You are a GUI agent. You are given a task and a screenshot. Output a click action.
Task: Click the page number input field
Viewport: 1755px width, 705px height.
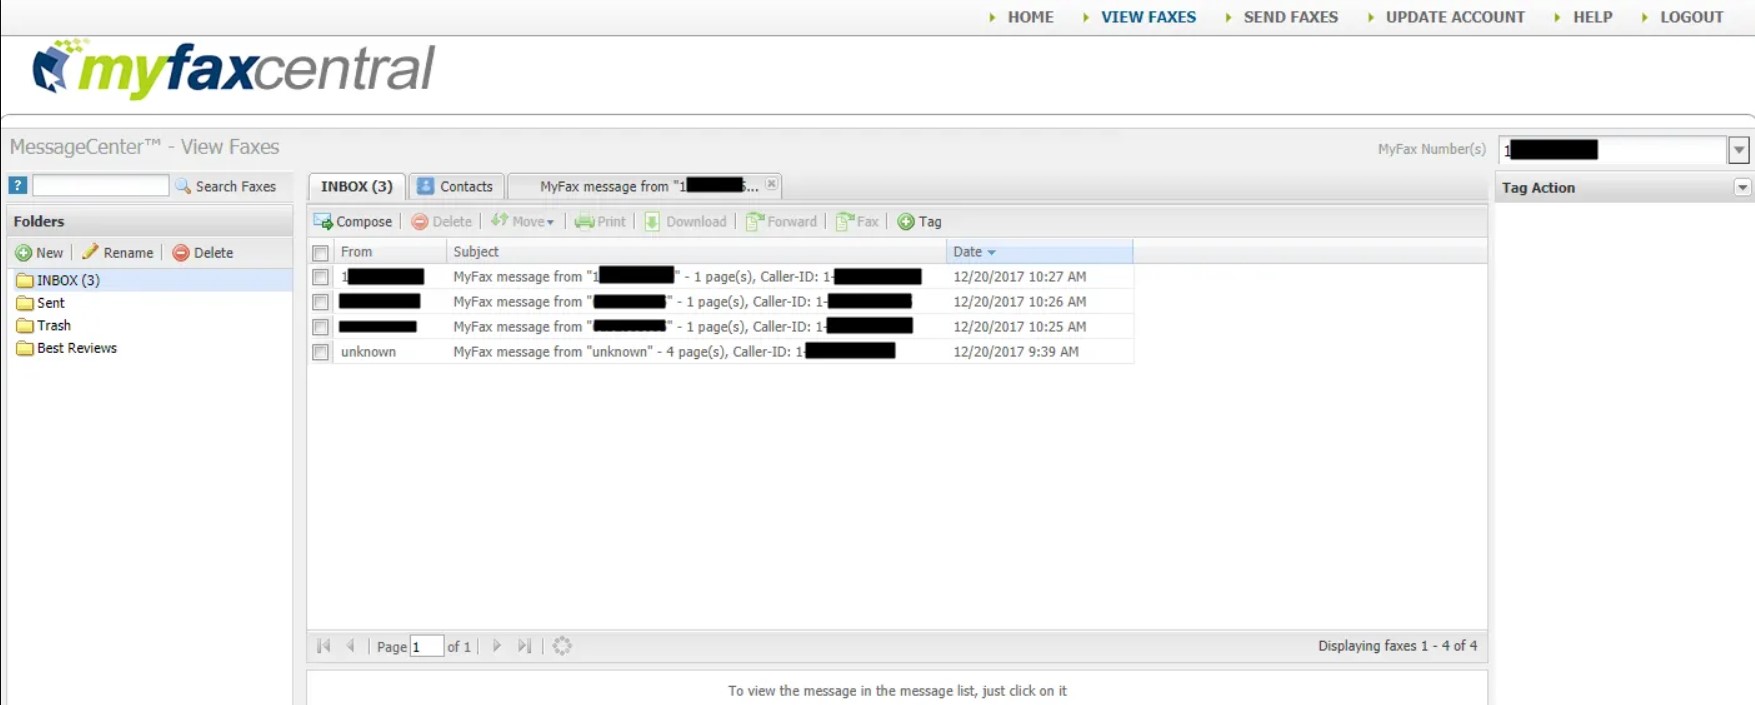(426, 646)
